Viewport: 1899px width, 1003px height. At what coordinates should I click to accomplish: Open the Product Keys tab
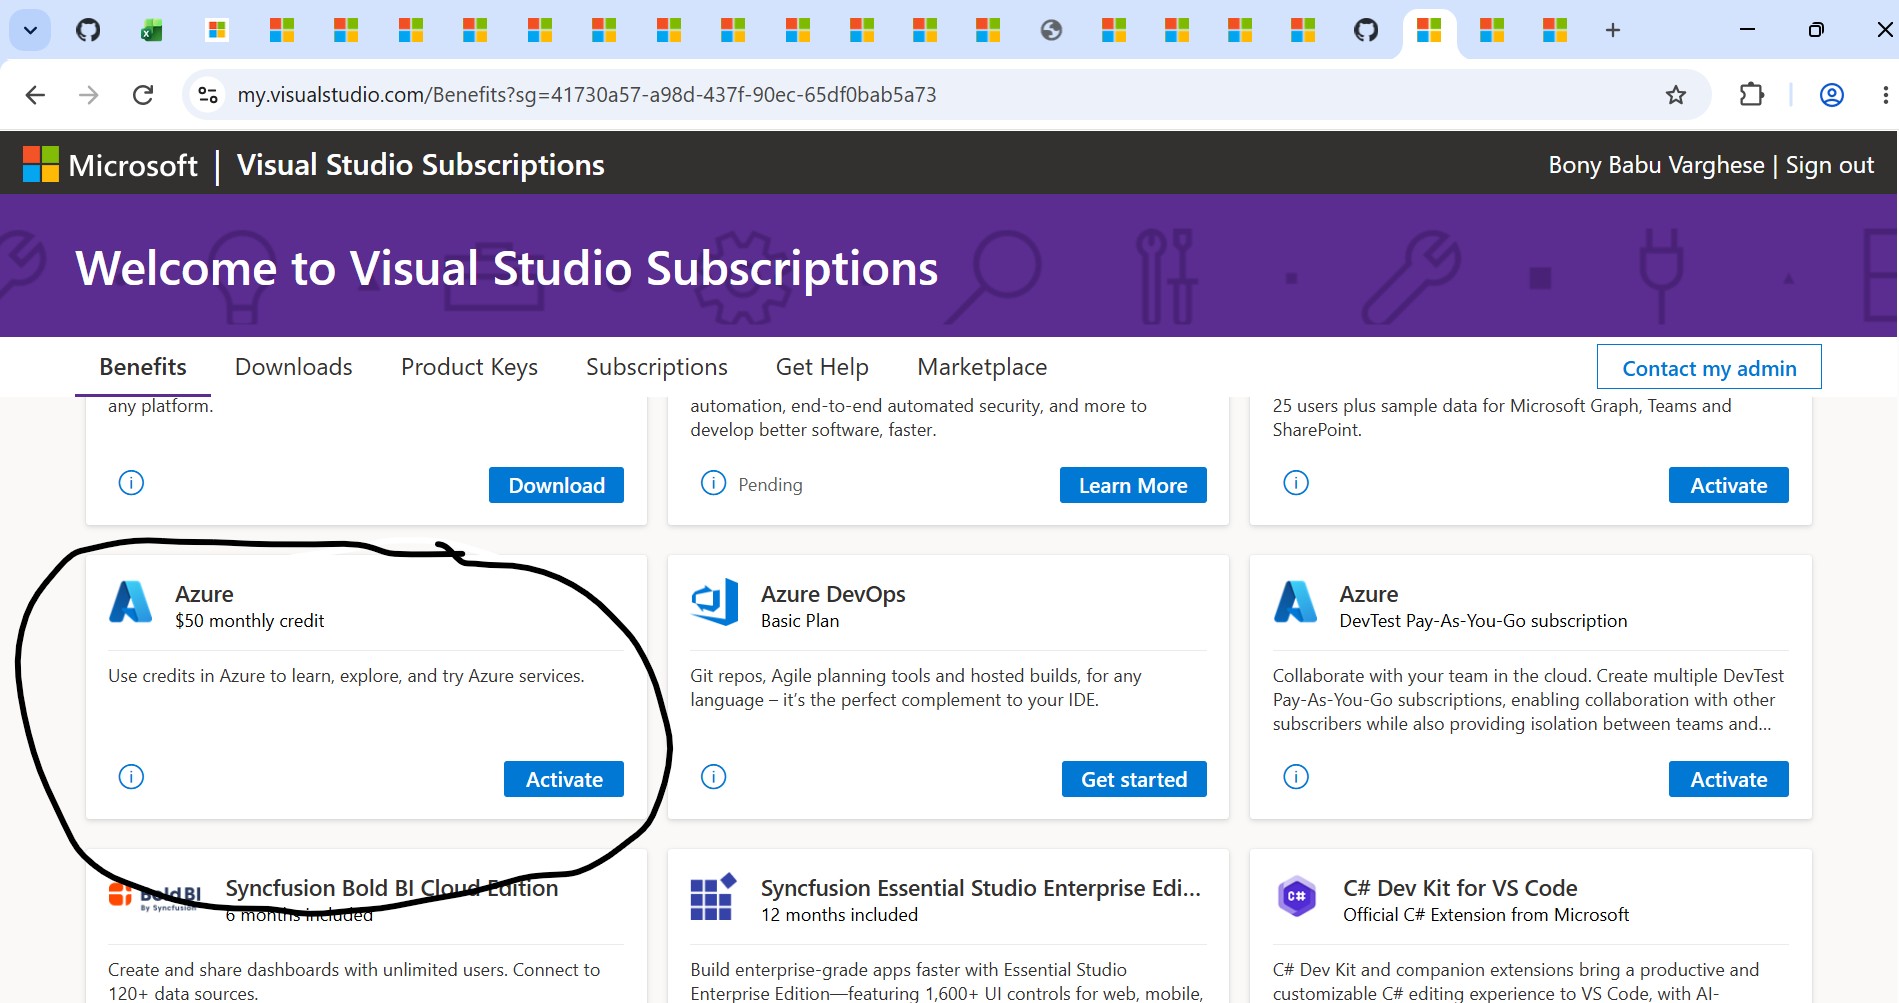point(469,367)
